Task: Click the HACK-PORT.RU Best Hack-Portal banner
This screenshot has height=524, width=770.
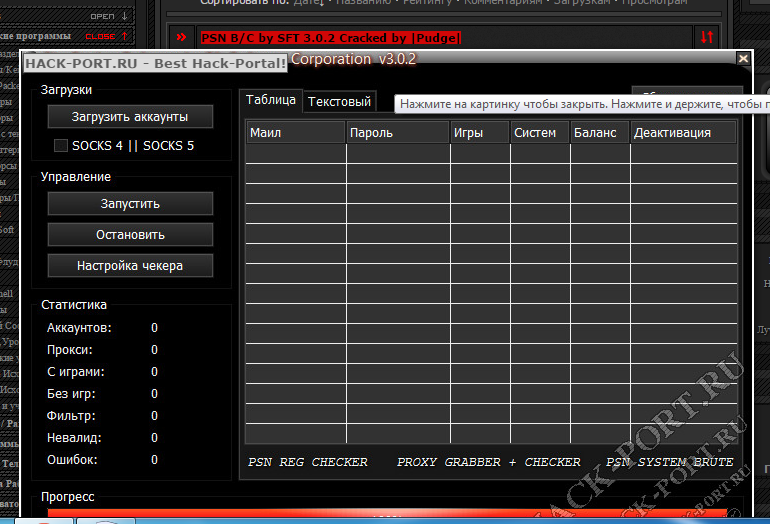Action: 155,63
